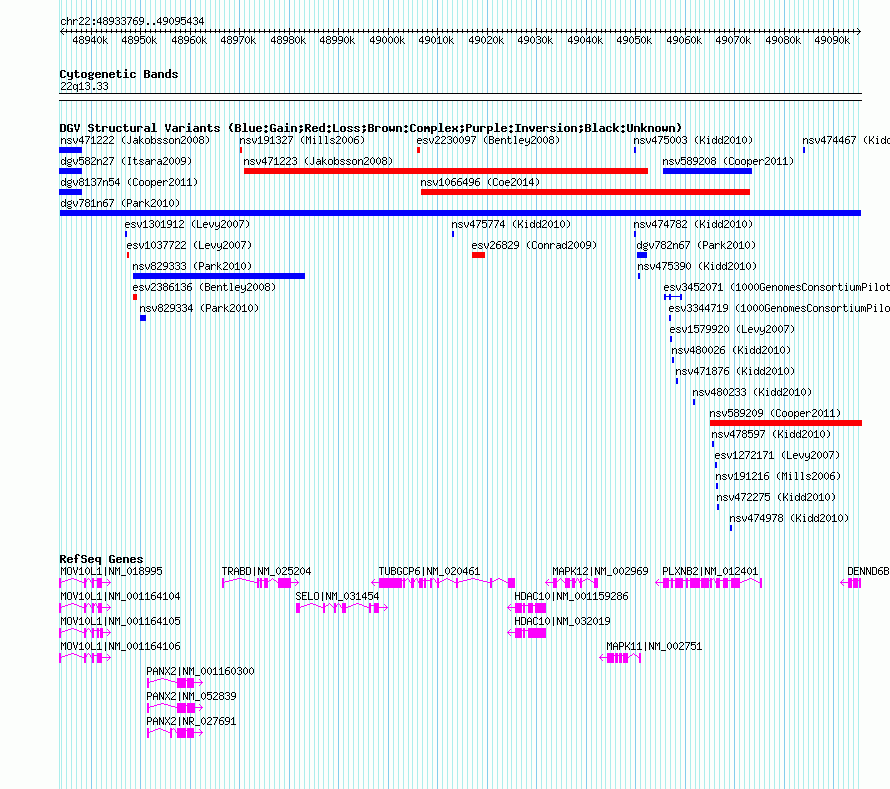The width and height of the screenshot is (890, 789).
Task: Select esv2386136 (Bentley2008) variant label
Action: click(x=204, y=287)
